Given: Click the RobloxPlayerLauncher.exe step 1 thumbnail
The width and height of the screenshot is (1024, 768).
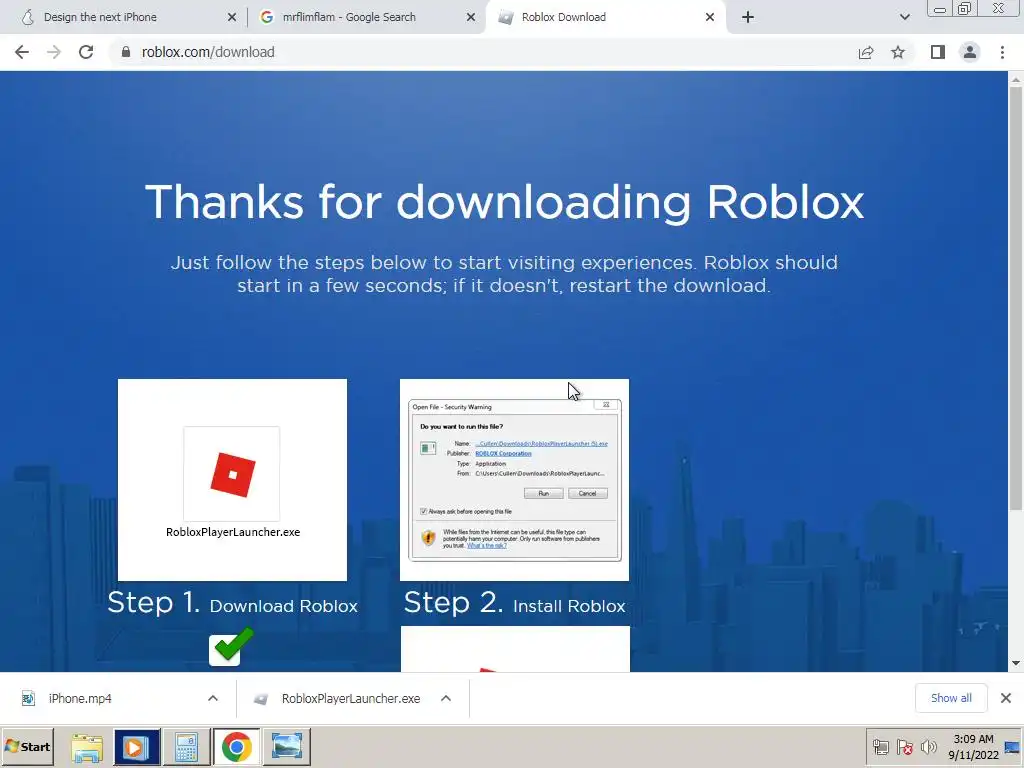Looking at the screenshot, I should (232, 480).
